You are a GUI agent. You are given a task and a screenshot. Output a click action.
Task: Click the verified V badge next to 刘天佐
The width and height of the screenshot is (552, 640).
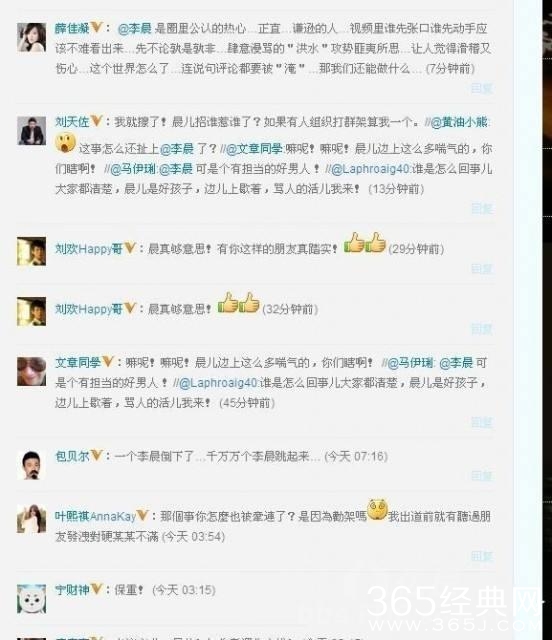pyautogui.click(x=96, y=121)
